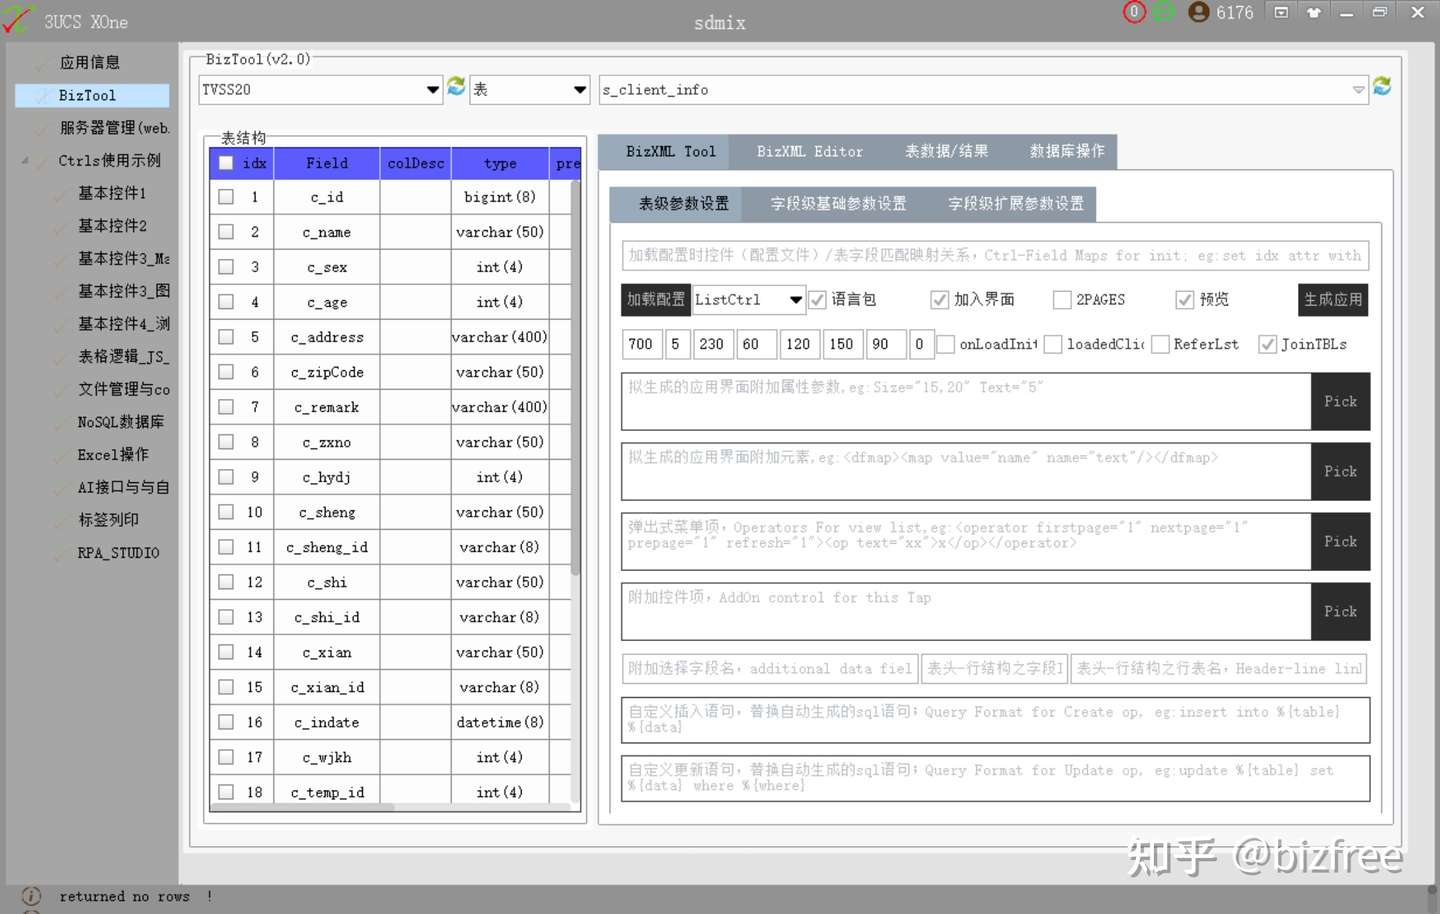Viewport: 1440px width, 914px height.
Task: Click the skin (shirt) theme icon
Action: (1314, 12)
